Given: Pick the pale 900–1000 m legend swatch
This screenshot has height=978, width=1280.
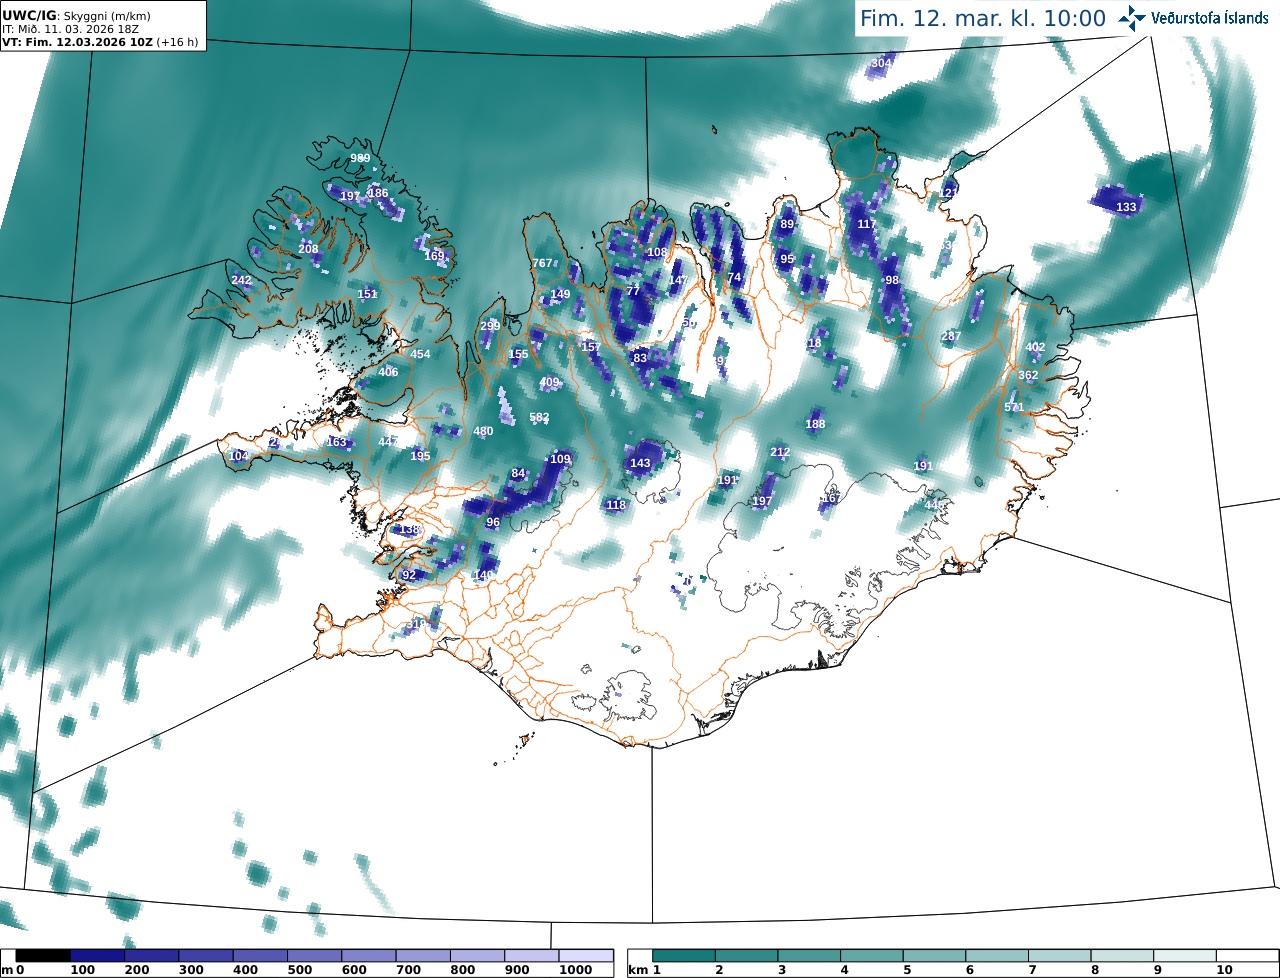Looking at the screenshot, I should (531, 956).
